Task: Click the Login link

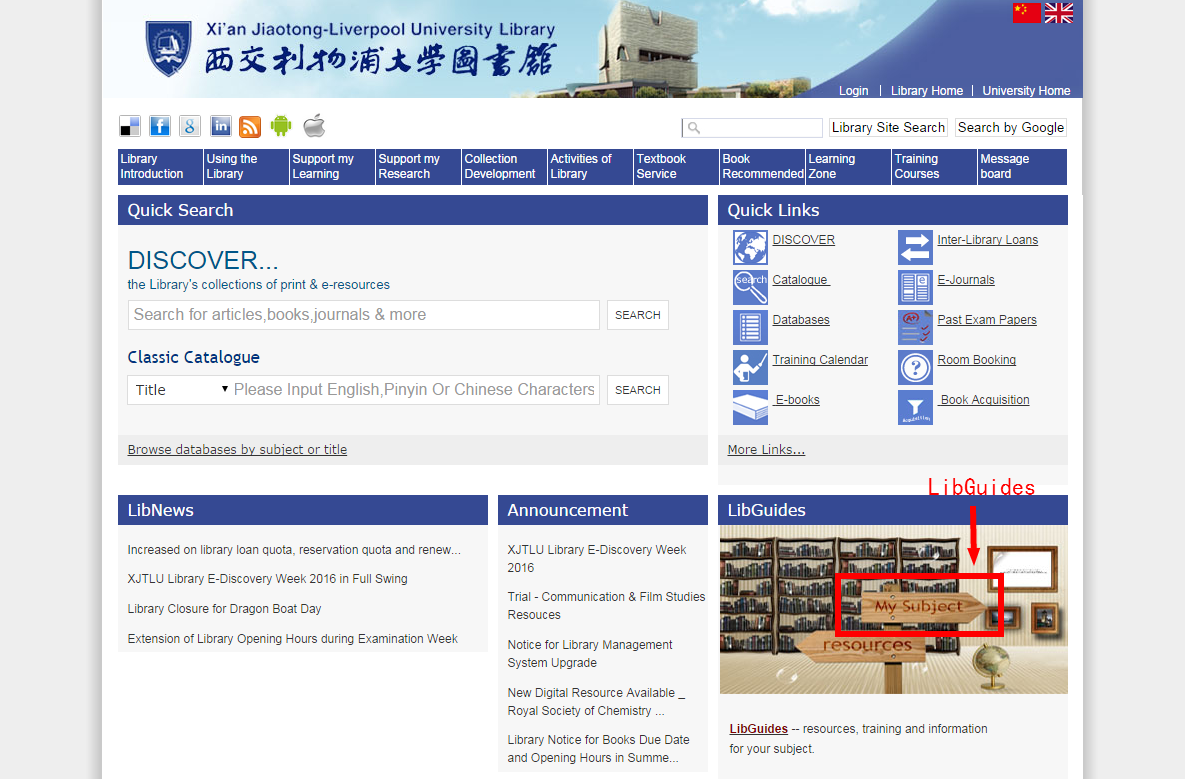Action: tap(853, 91)
